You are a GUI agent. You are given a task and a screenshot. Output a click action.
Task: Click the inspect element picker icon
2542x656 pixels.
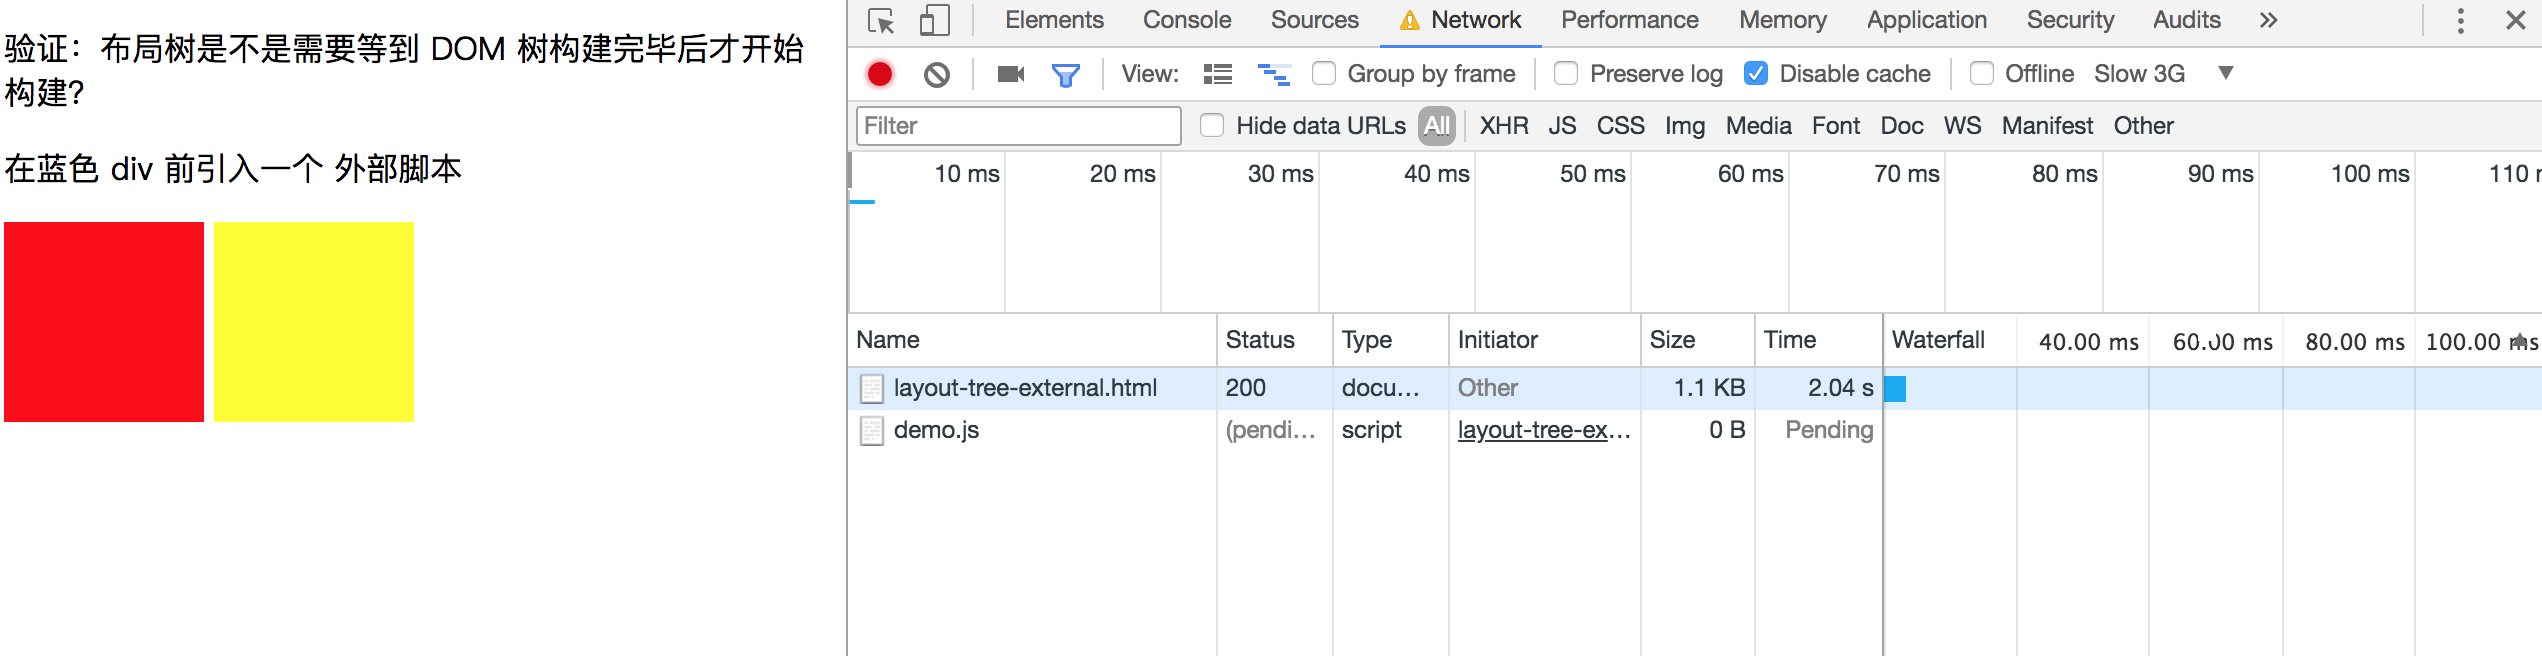point(881,21)
